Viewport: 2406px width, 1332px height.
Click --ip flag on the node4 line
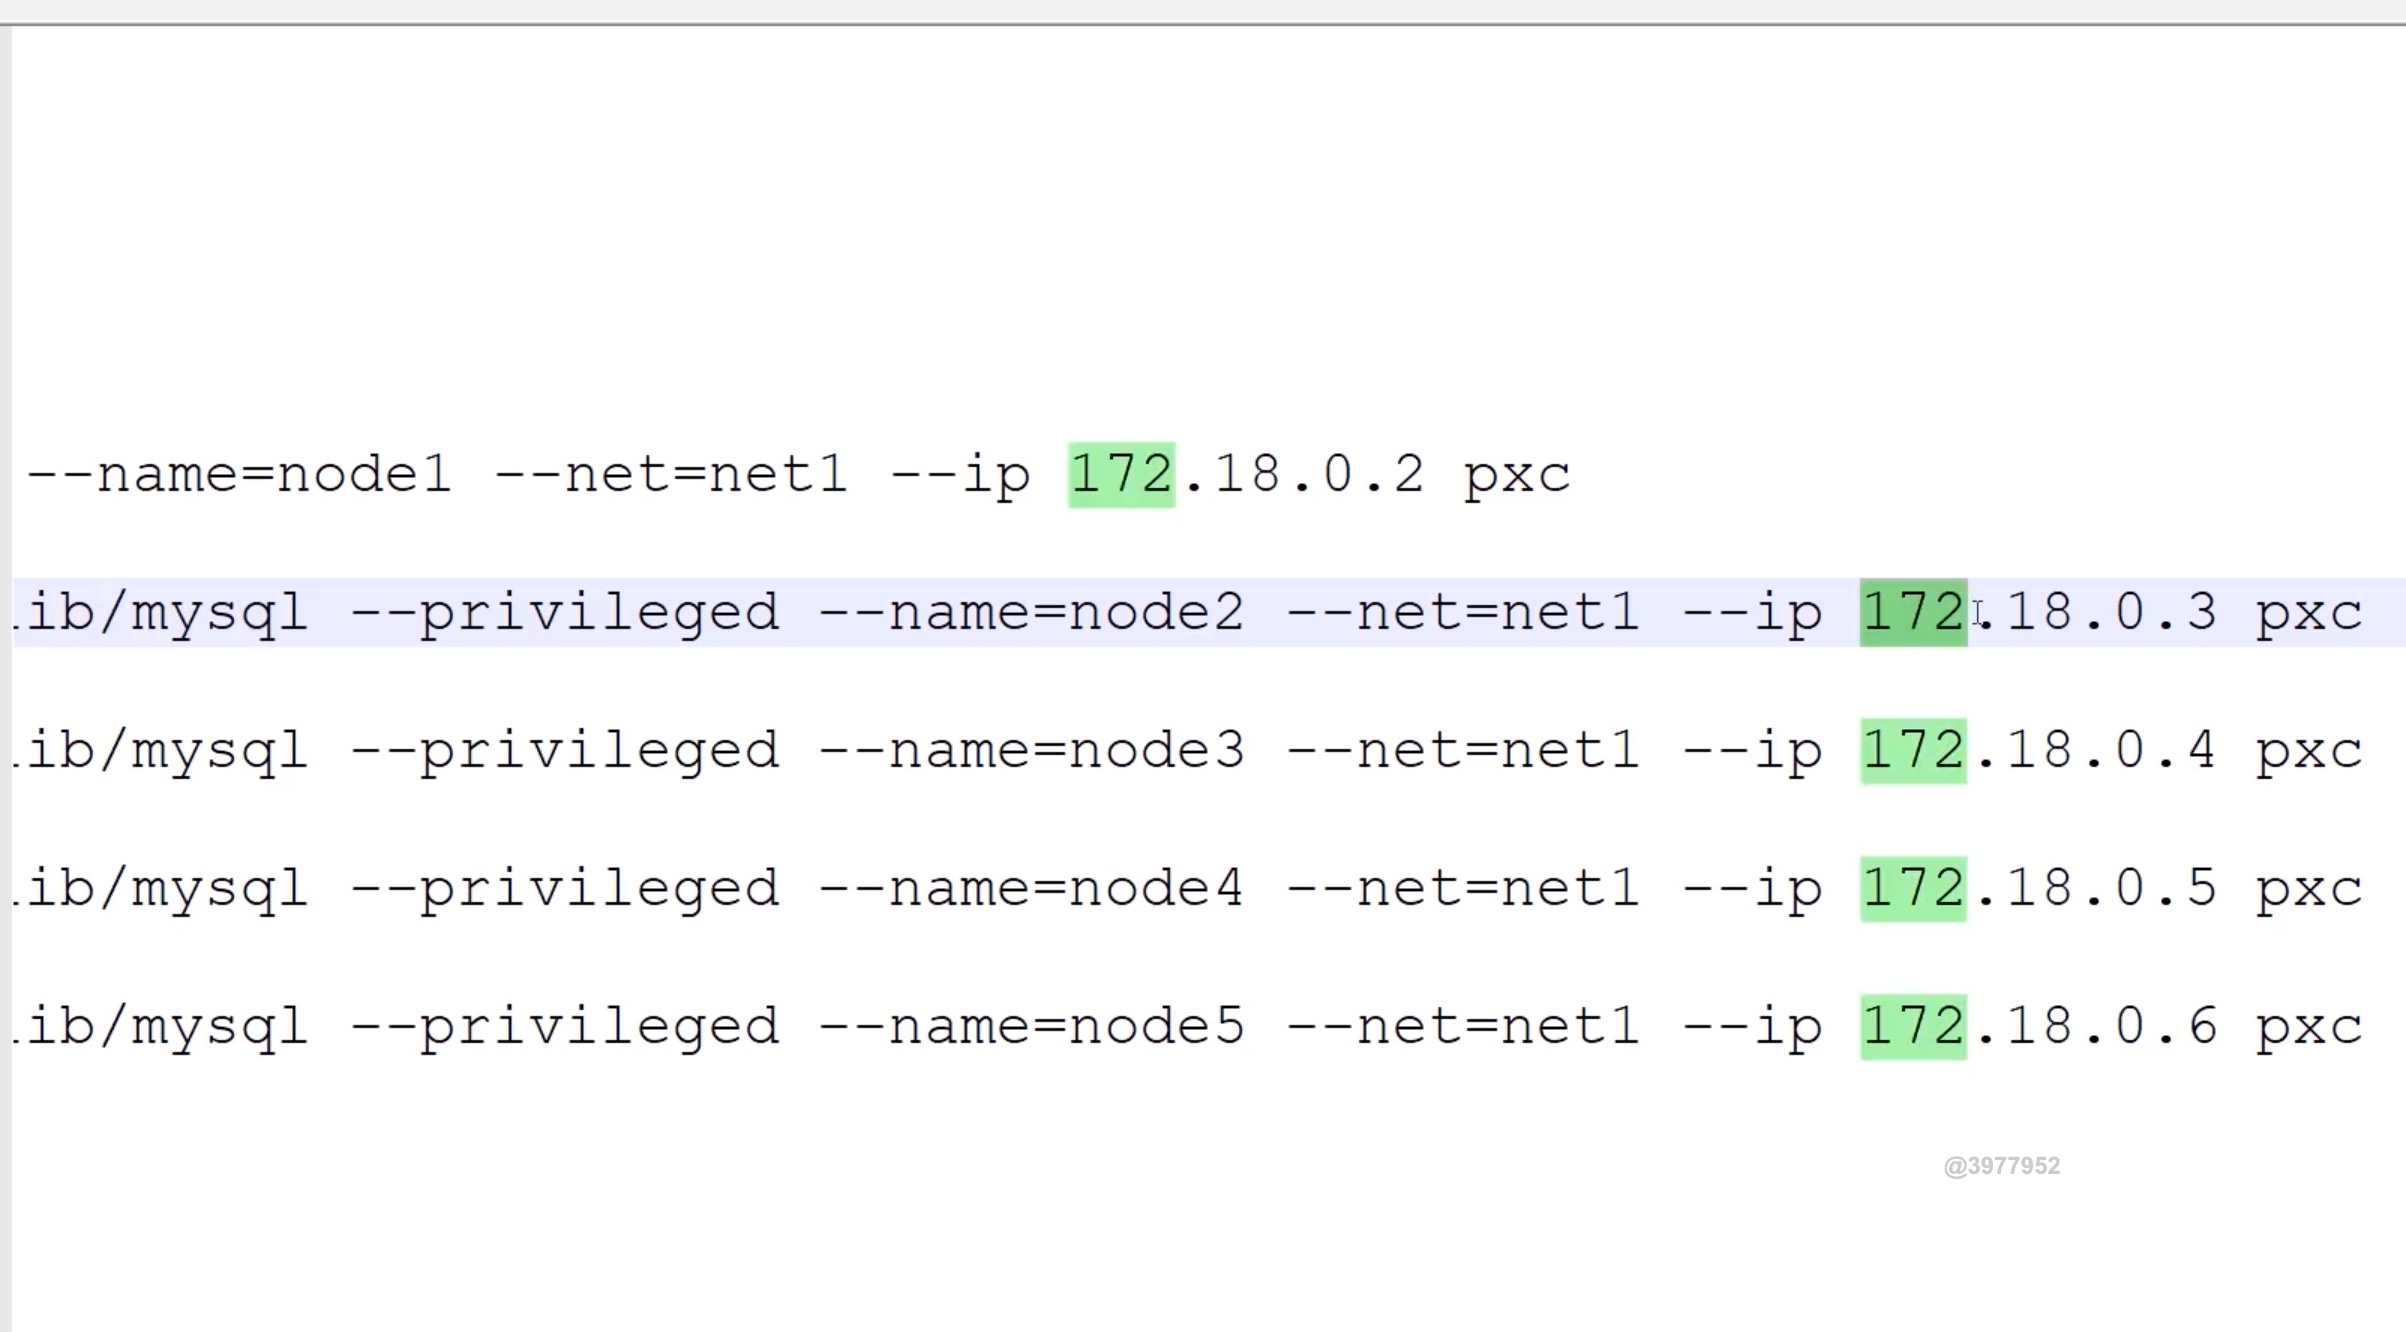click(1752, 888)
